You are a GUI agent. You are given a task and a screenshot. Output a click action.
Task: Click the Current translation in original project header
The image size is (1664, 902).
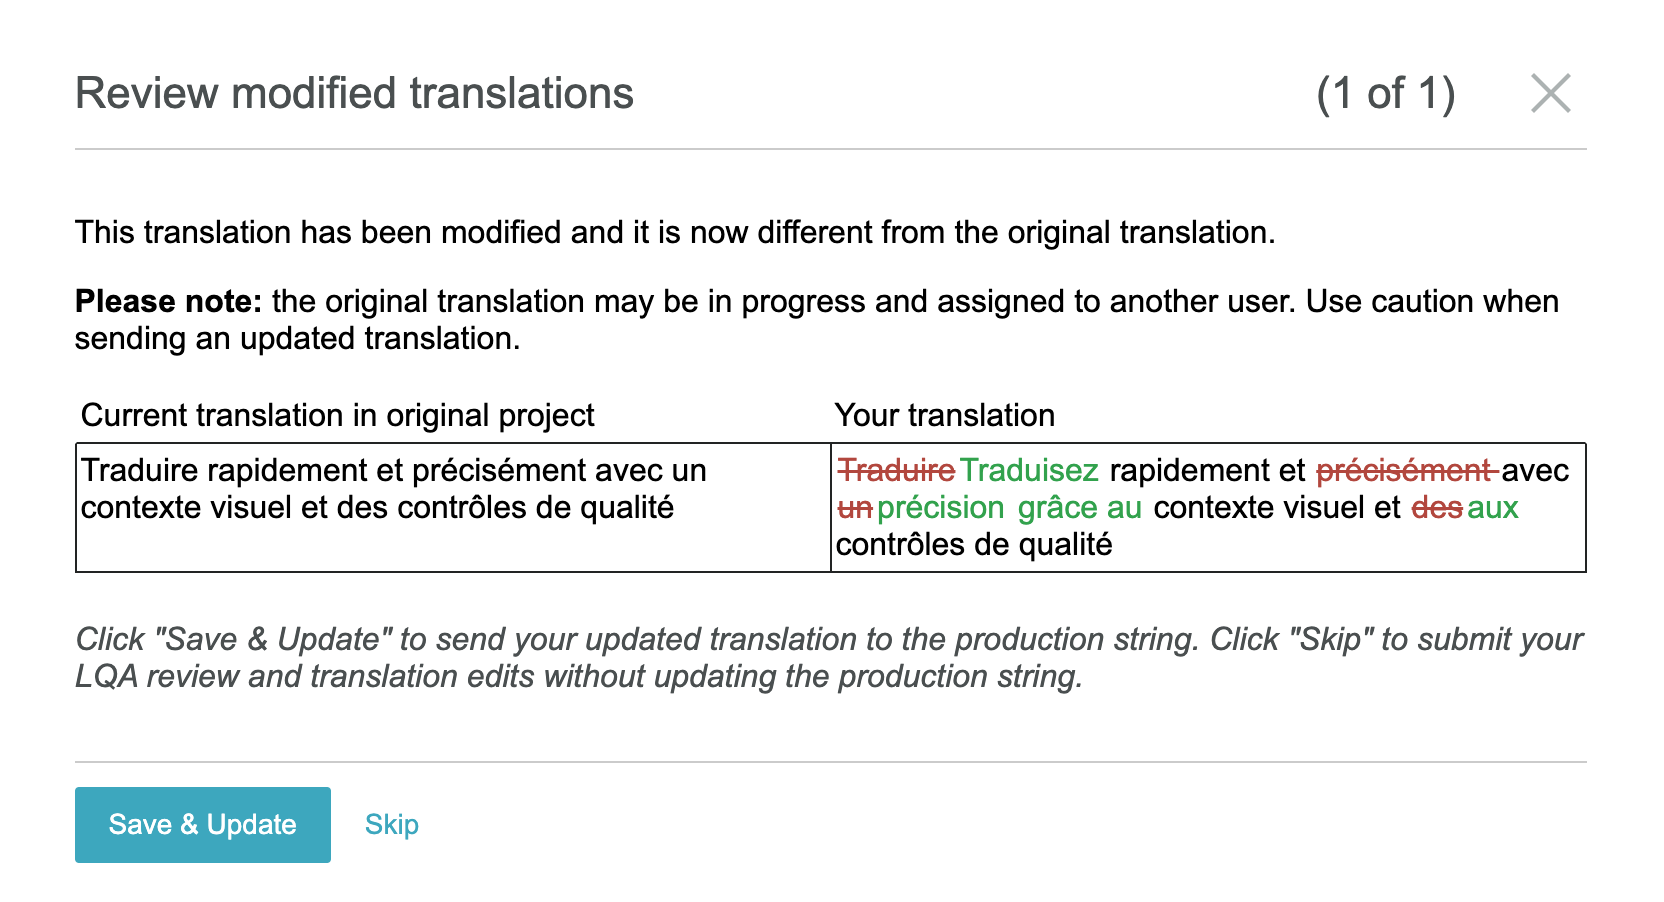(x=339, y=415)
